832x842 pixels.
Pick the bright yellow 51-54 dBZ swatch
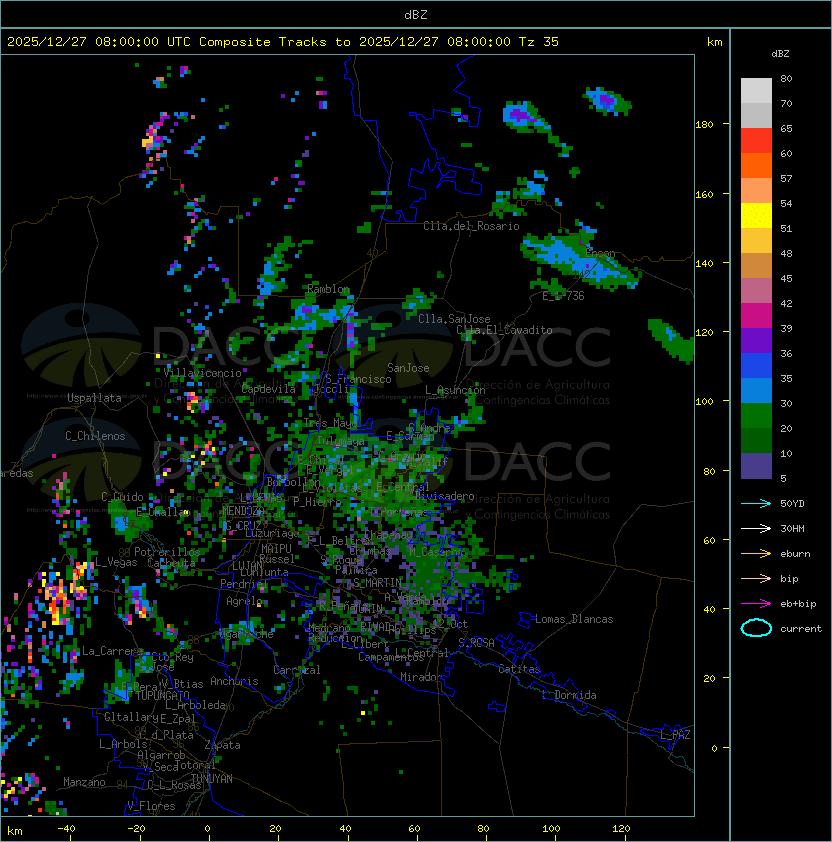tap(756, 215)
